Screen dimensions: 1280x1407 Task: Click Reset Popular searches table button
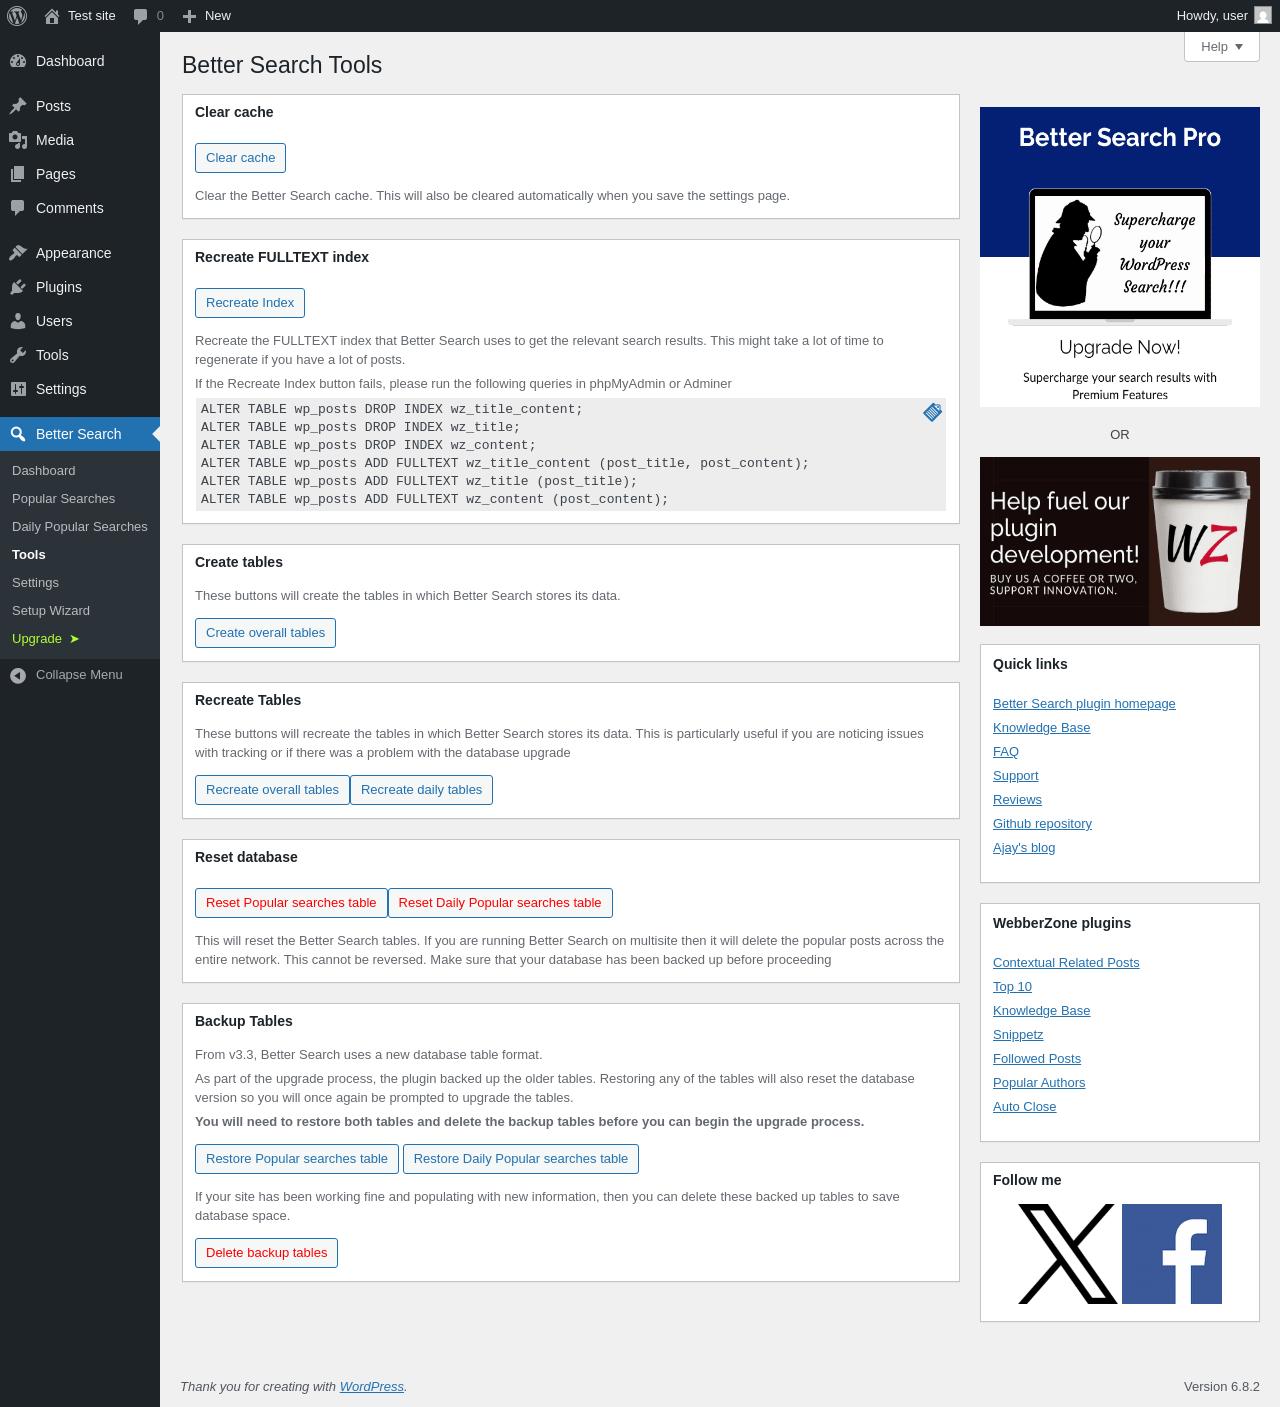coord(291,903)
